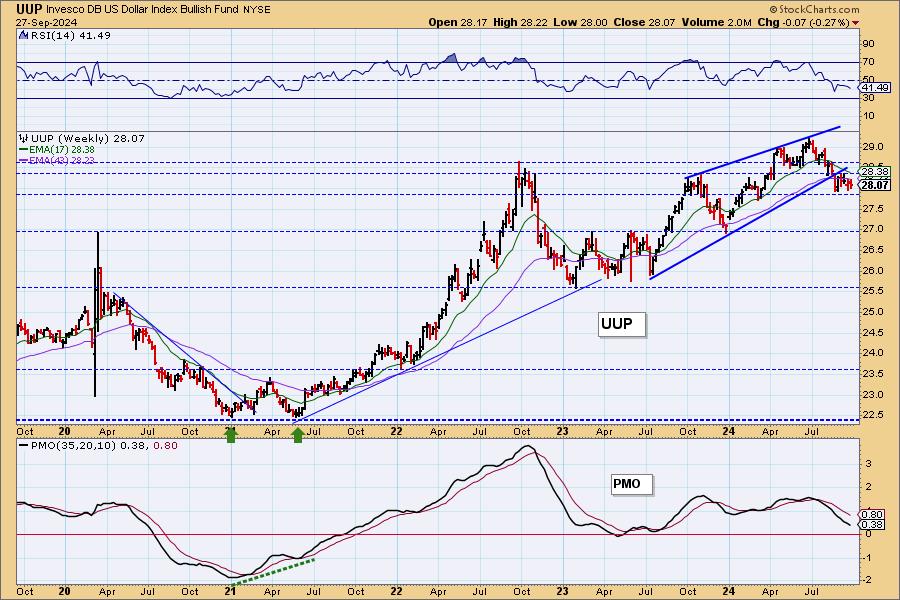The image size is (900, 600).
Task: Click the Low 28.00 value
Action: 580,22
